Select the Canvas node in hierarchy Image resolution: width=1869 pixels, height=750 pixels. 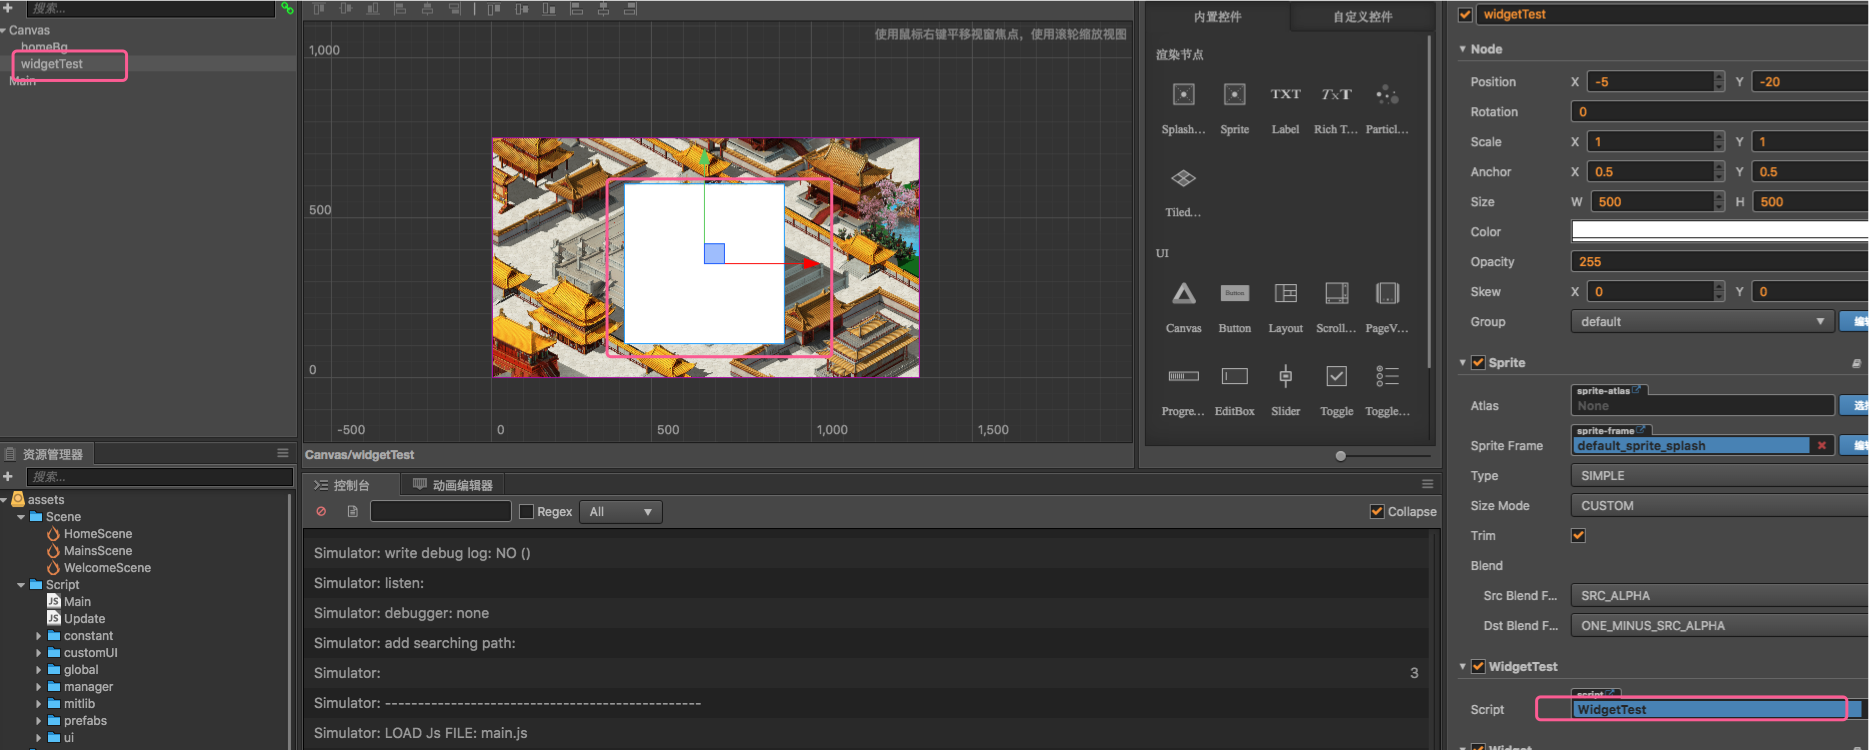(29, 30)
